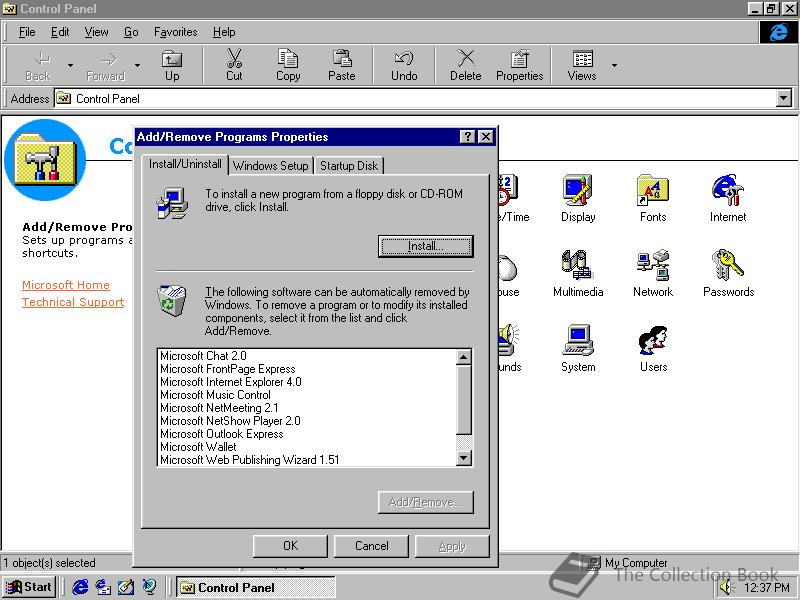Click the 12:37 PM taskbar clock
Image resolution: width=800 pixels, height=600 pixels.
pyautogui.click(x=766, y=588)
